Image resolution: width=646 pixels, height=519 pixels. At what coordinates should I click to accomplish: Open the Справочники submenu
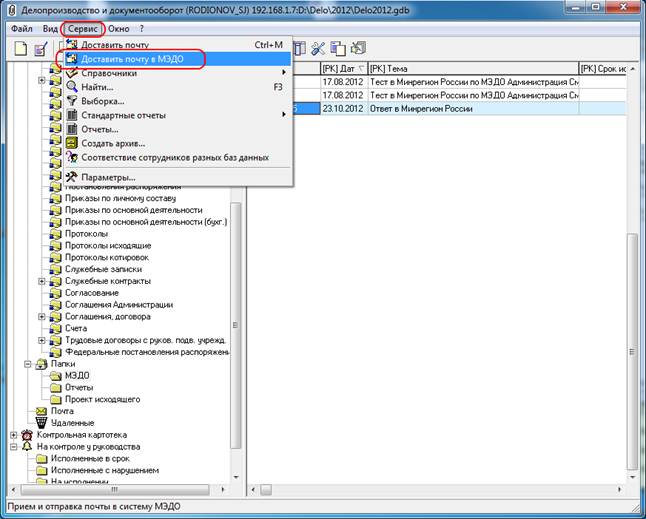[x=109, y=73]
